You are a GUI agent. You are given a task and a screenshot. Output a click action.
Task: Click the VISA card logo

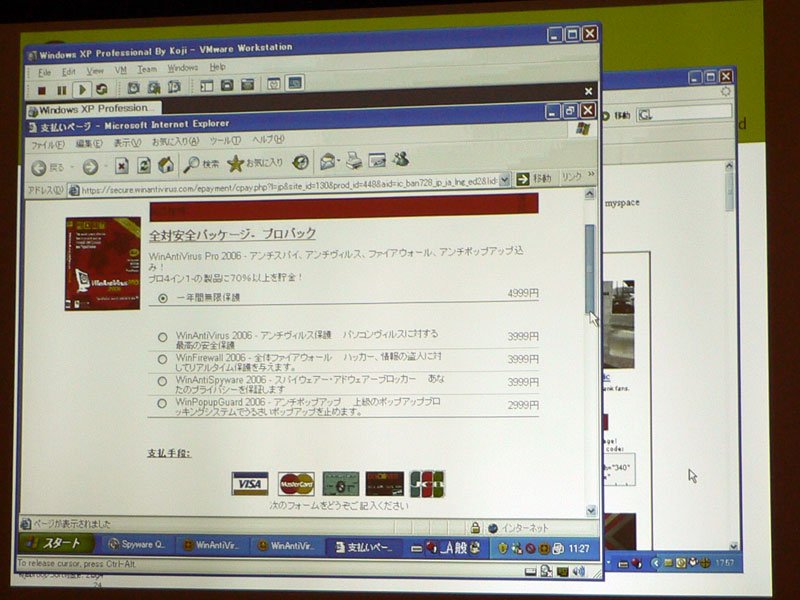pos(250,483)
